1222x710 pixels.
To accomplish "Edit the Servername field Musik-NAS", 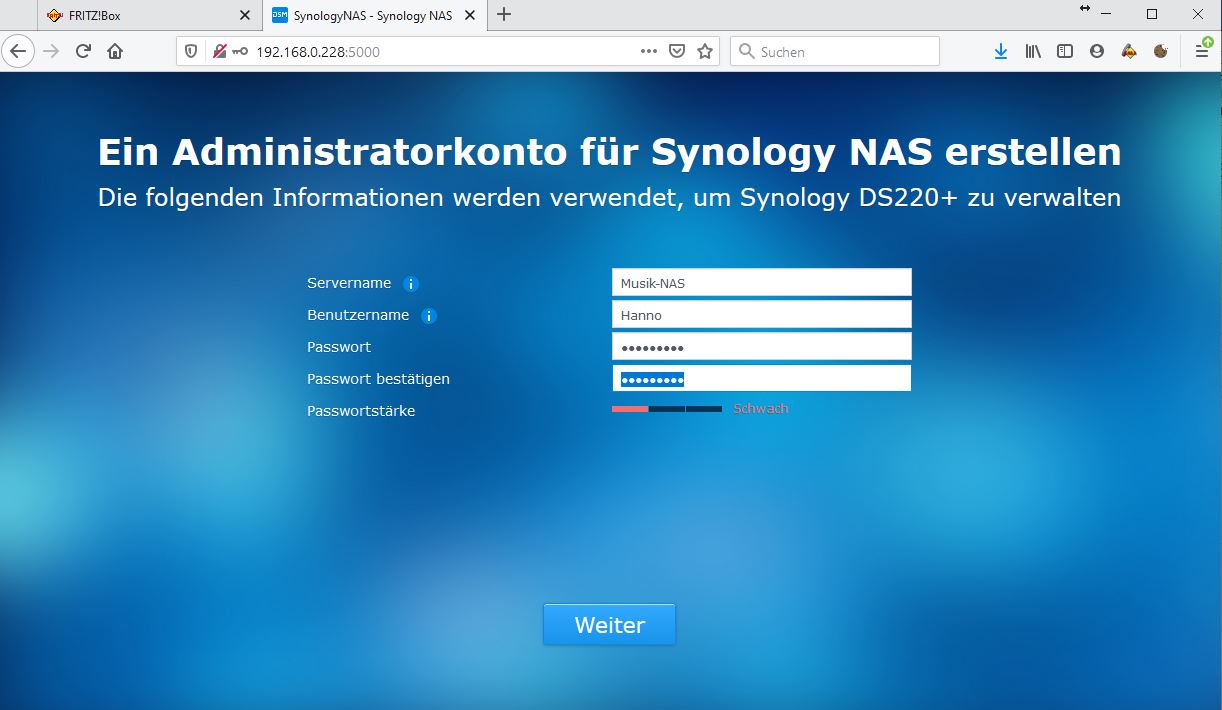I will pyautogui.click(x=762, y=283).
